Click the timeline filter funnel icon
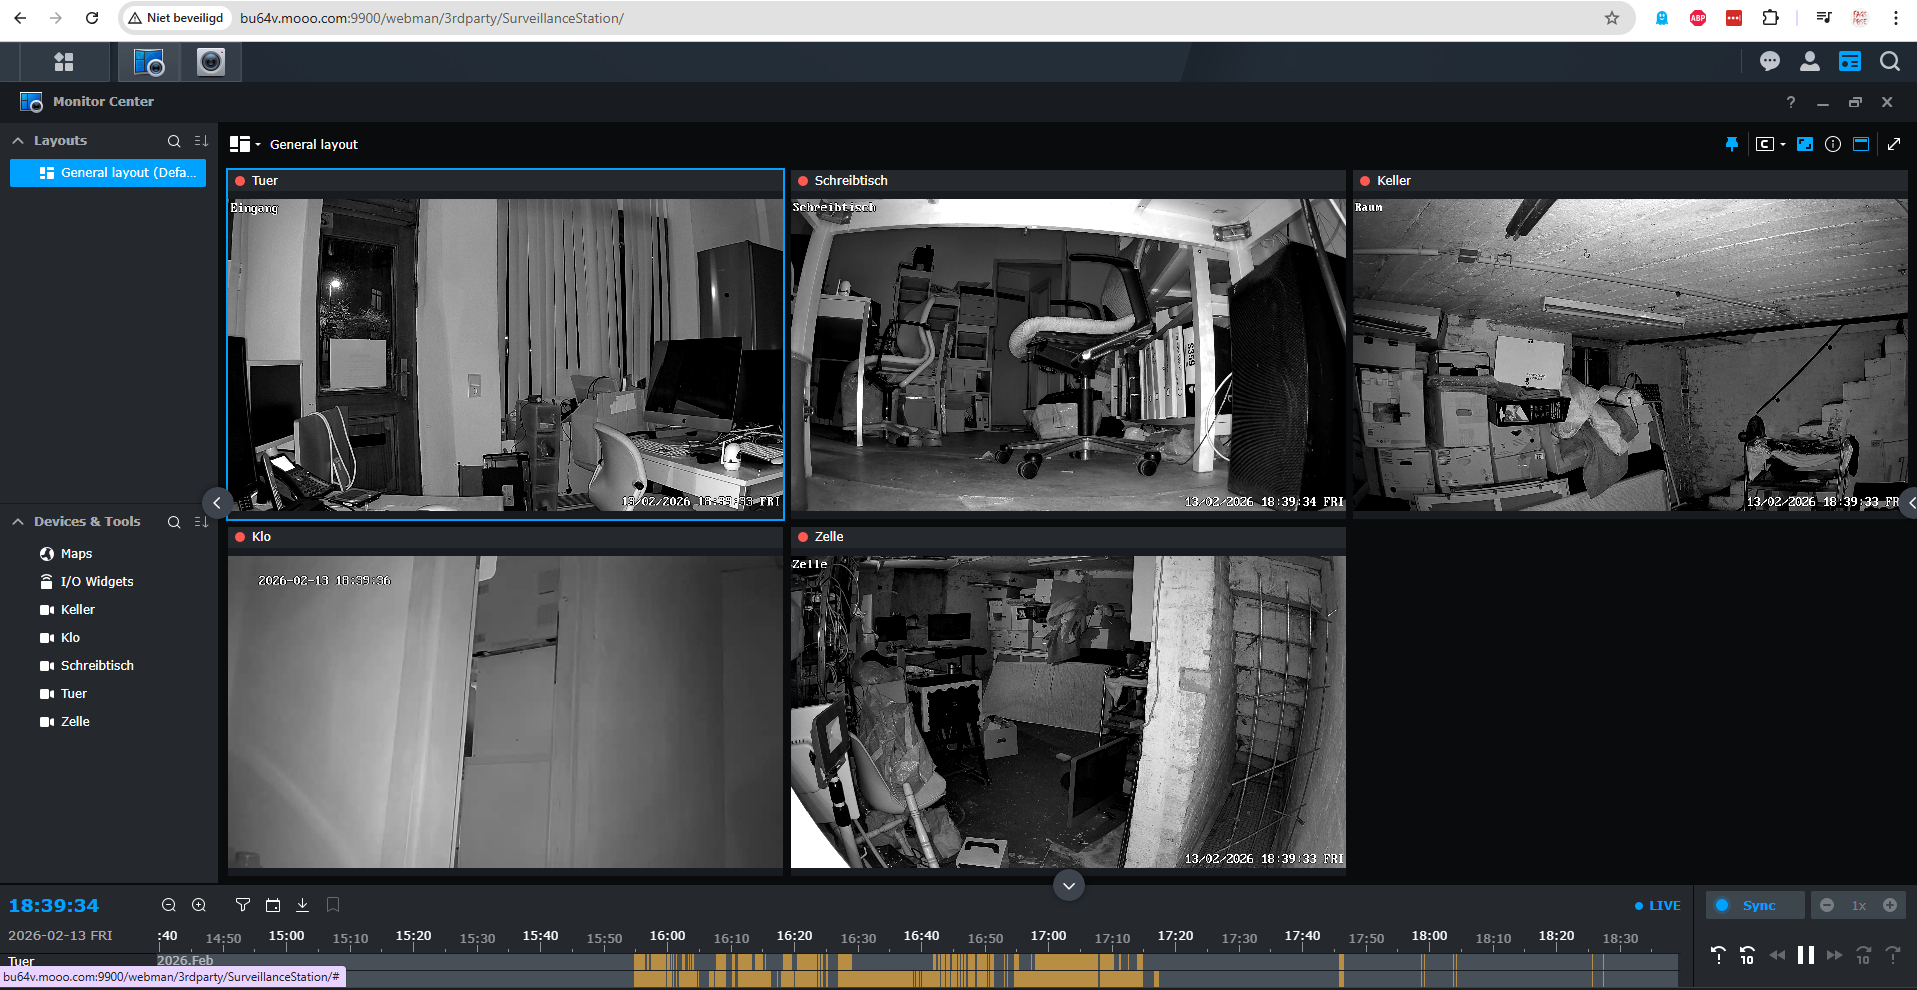Screen dimensions: 1917x990 [242, 905]
